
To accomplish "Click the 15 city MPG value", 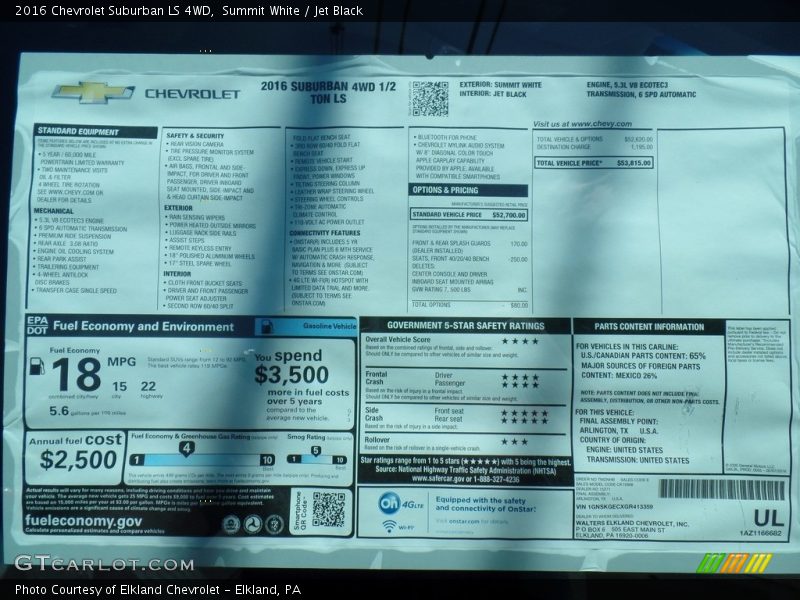I will pos(119,386).
